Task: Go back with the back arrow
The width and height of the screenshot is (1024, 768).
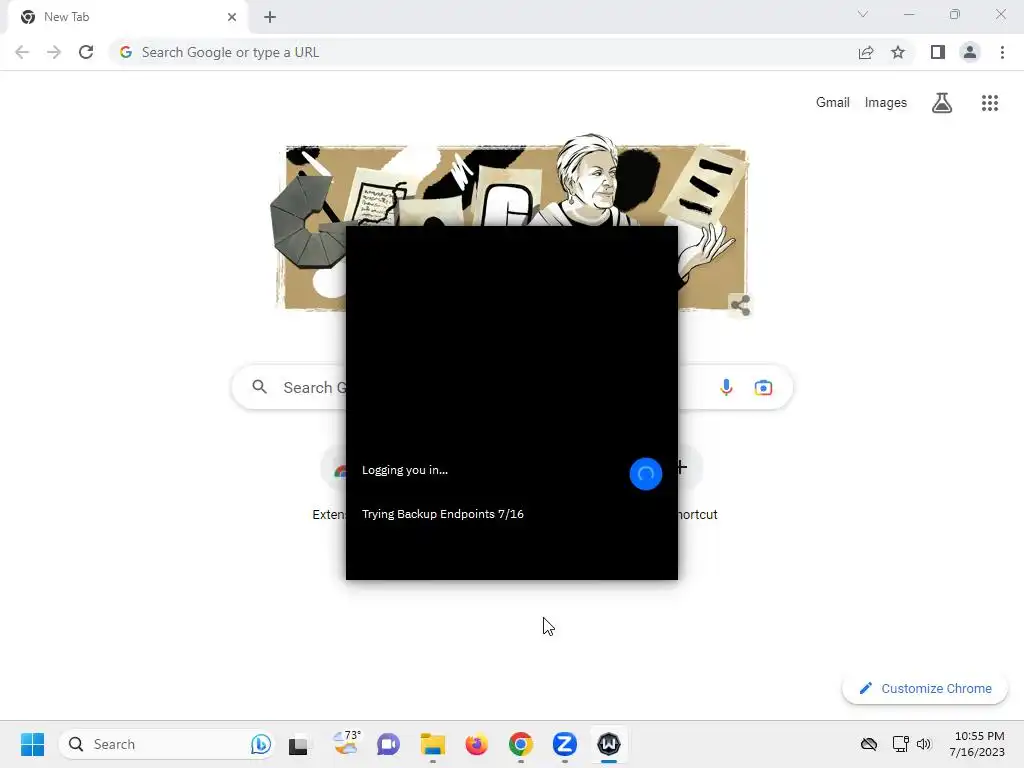Action: [22, 52]
